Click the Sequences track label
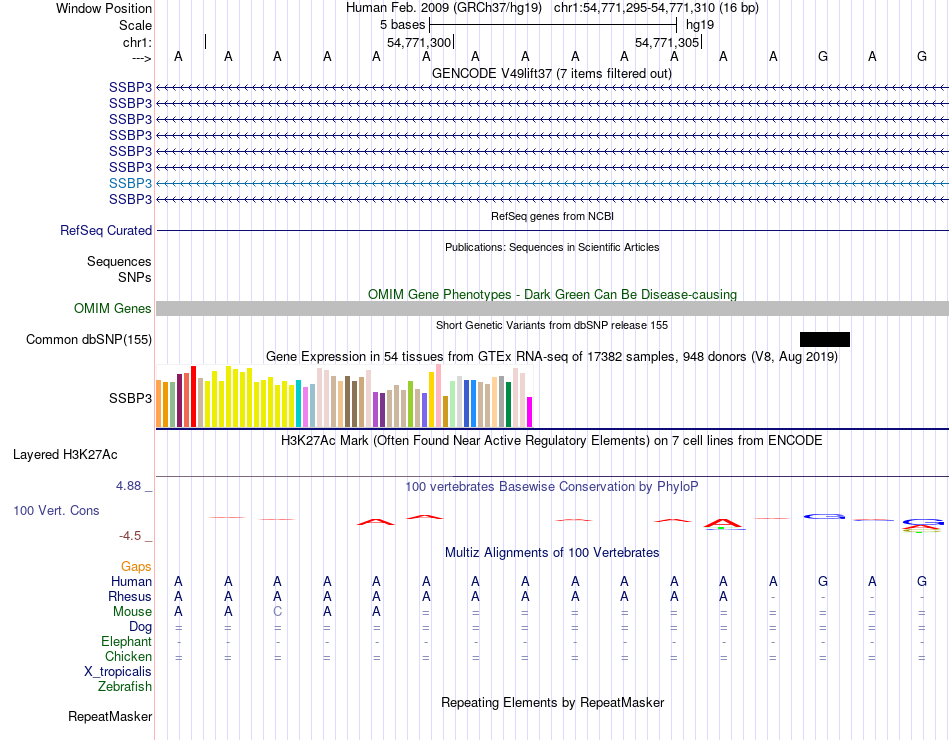 click(119, 261)
